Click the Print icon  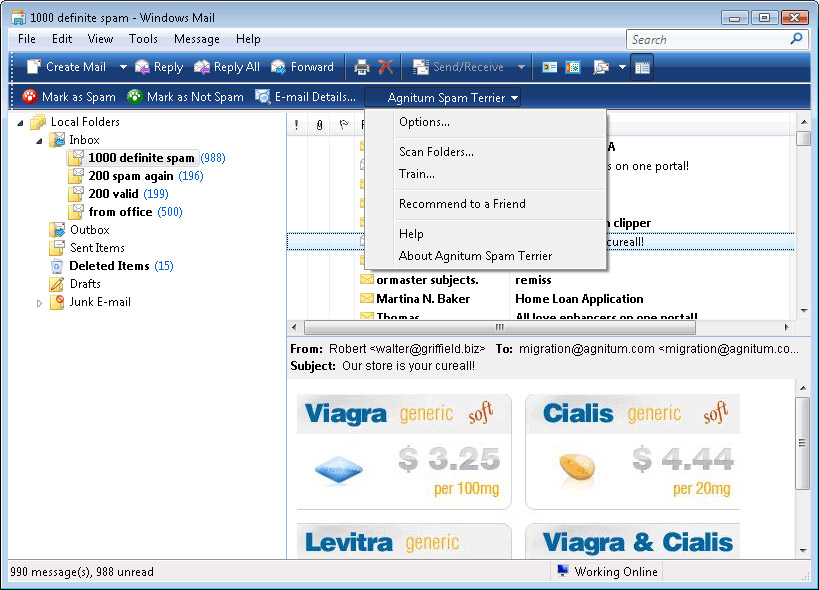(x=361, y=67)
